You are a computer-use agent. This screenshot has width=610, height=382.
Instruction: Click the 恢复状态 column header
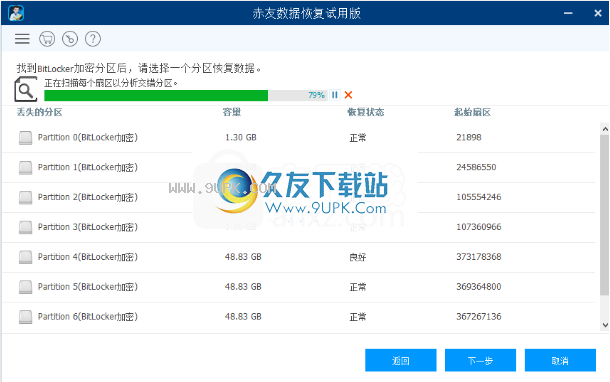[x=366, y=112]
